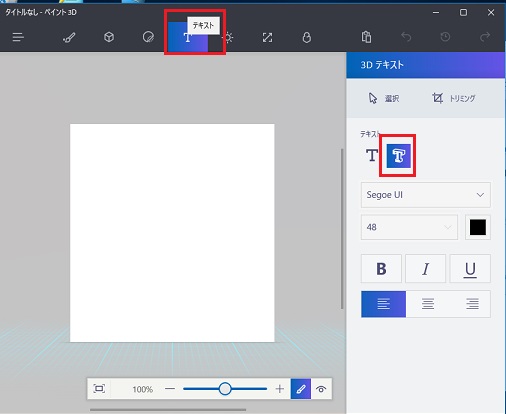Image resolution: width=506 pixels, height=414 pixels.
Task: Click the vertical canvas scrollbar
Action: tap(342, 229)
